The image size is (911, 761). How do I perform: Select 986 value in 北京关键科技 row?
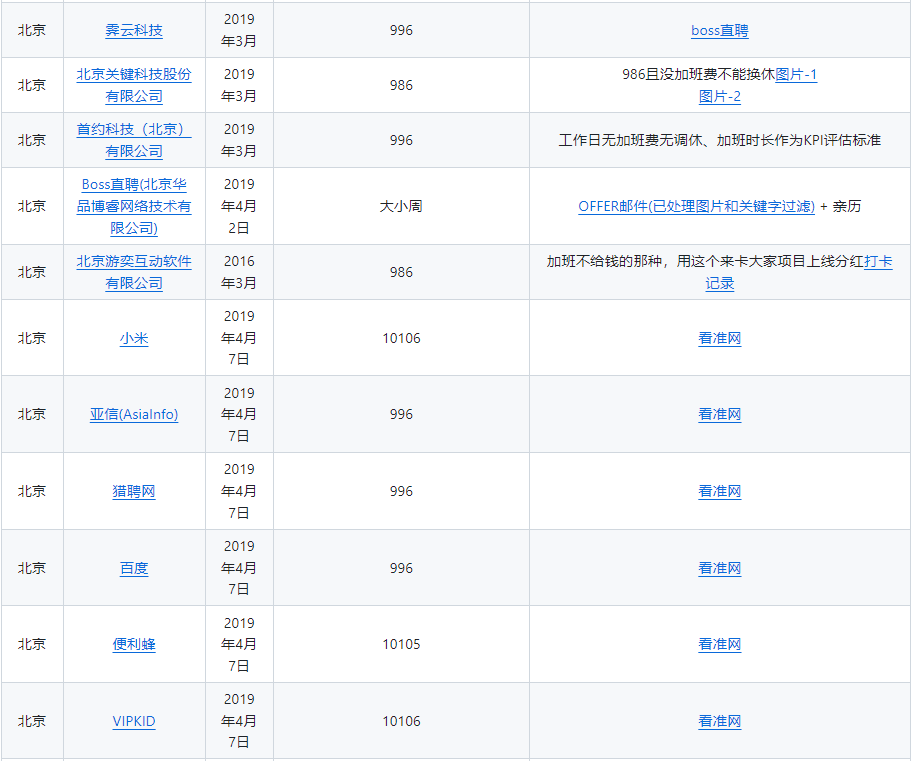pyautogui.click(x=401, y=85)
